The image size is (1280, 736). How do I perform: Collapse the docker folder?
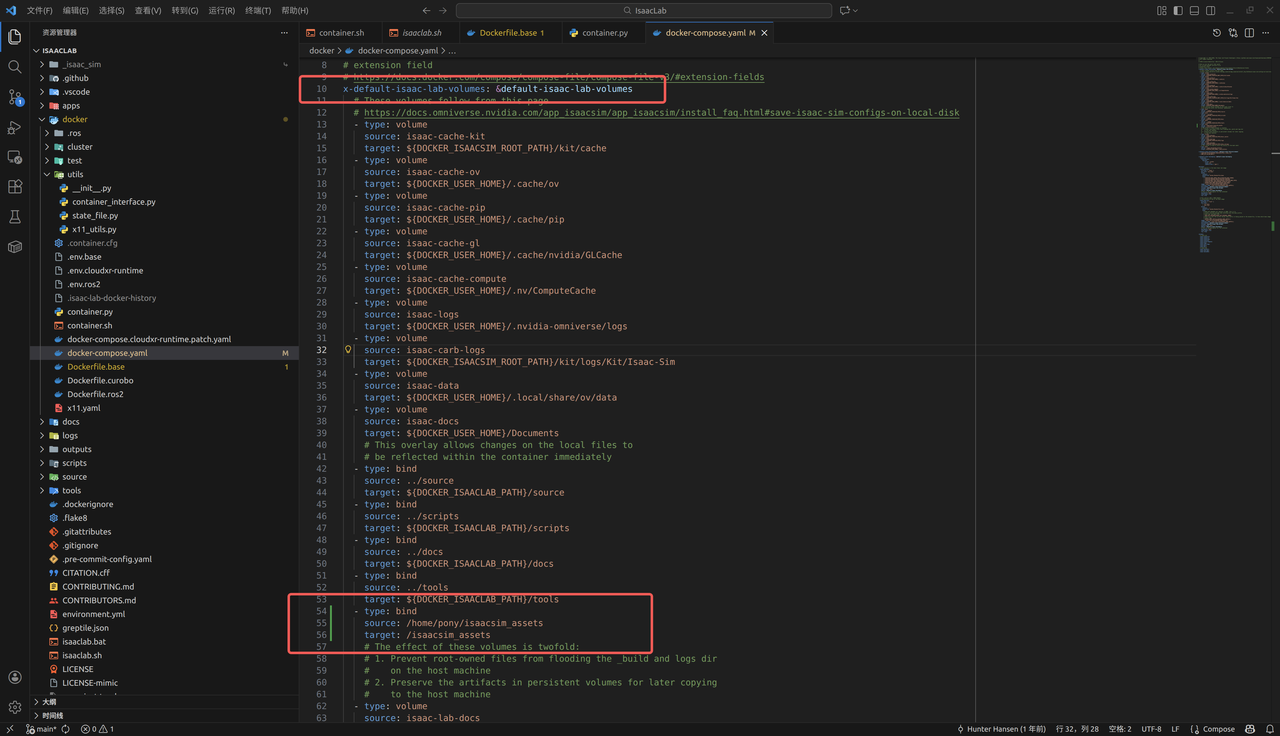tap(164, 119)
